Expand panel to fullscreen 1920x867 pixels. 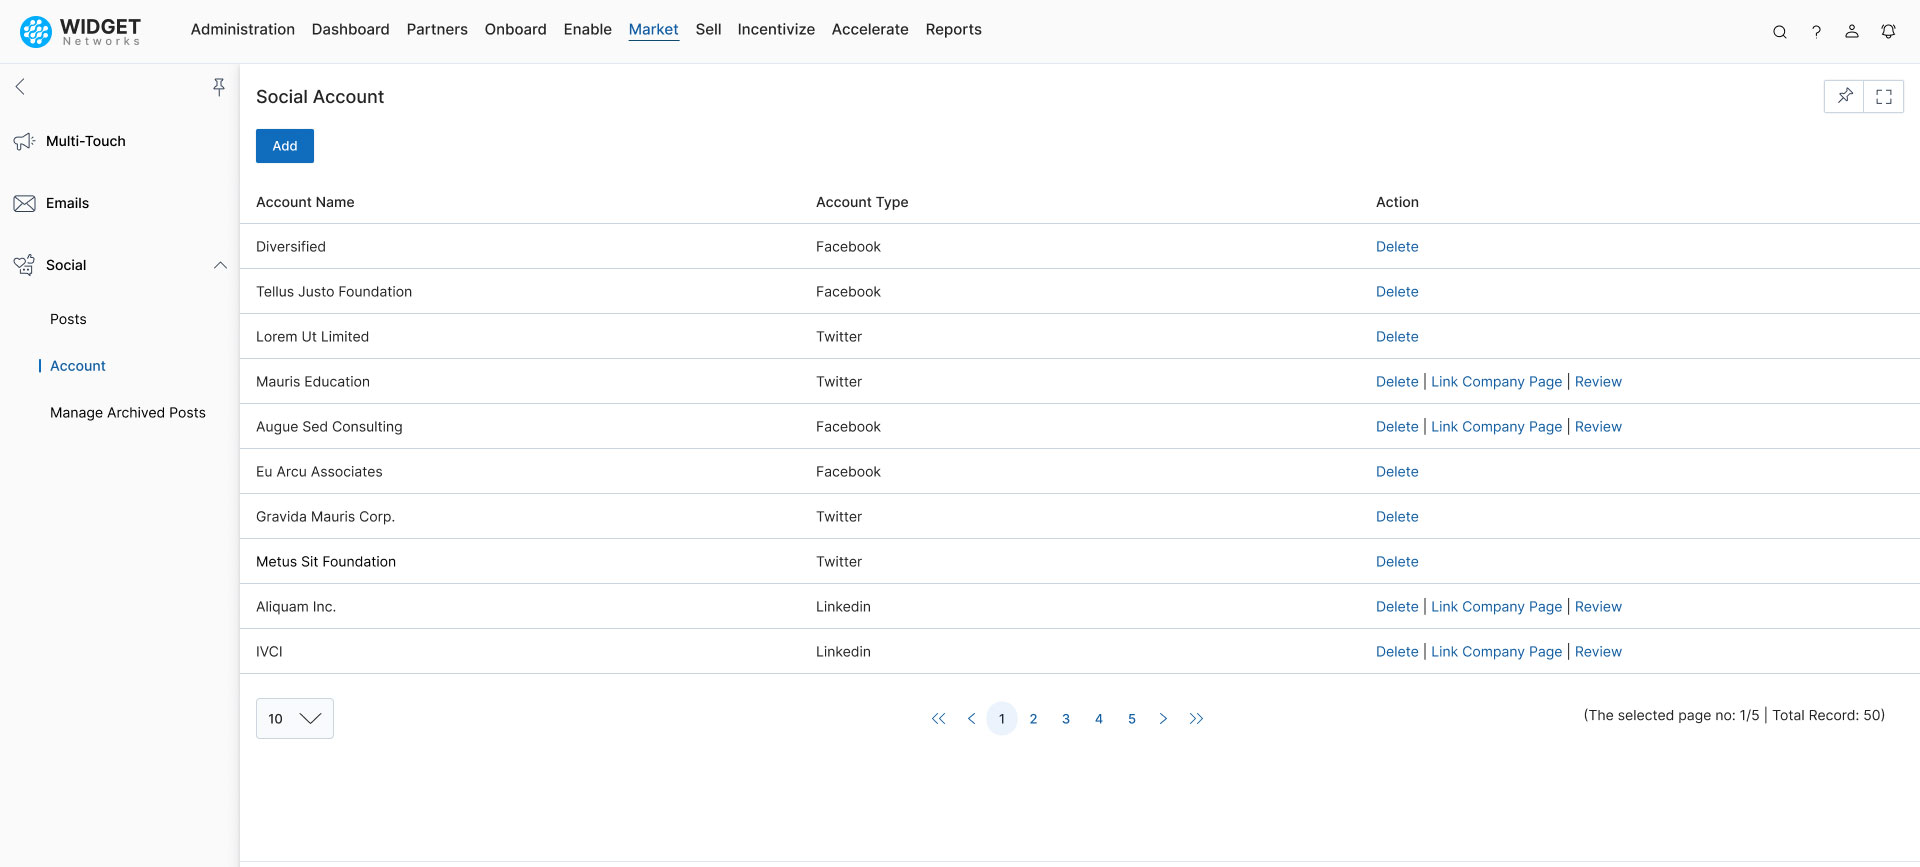[x=1884, y=96]
